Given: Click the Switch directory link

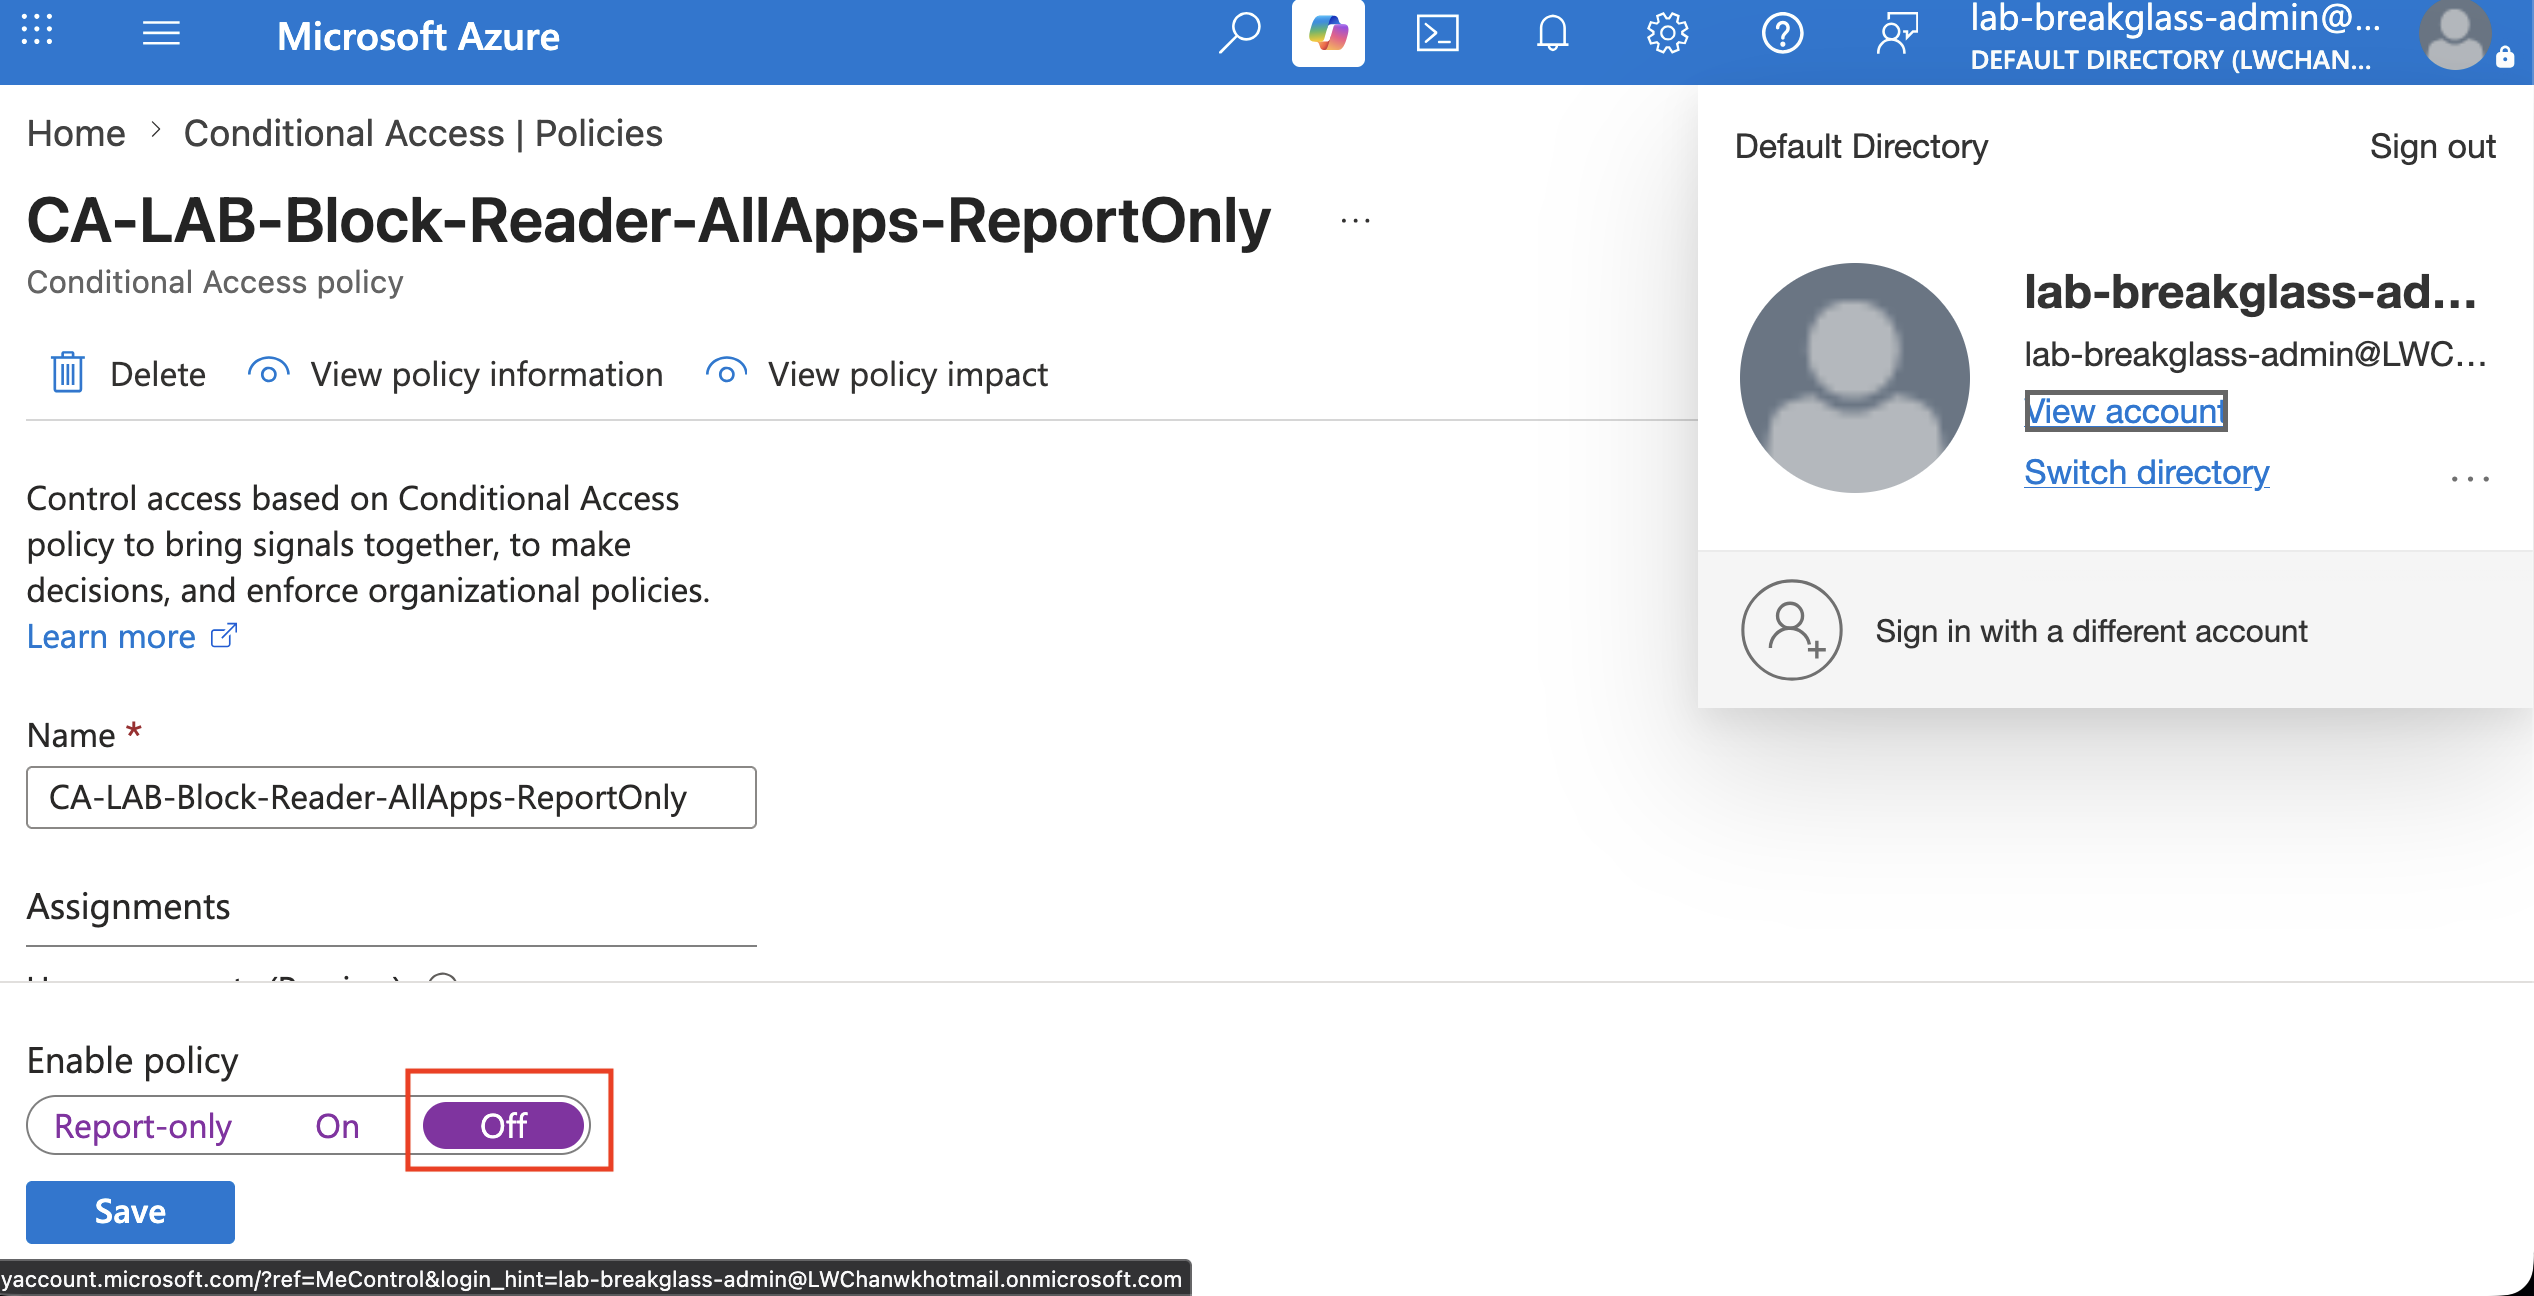Looking at the screenshot, I should pyautogui.click(x=2147, y=472).
